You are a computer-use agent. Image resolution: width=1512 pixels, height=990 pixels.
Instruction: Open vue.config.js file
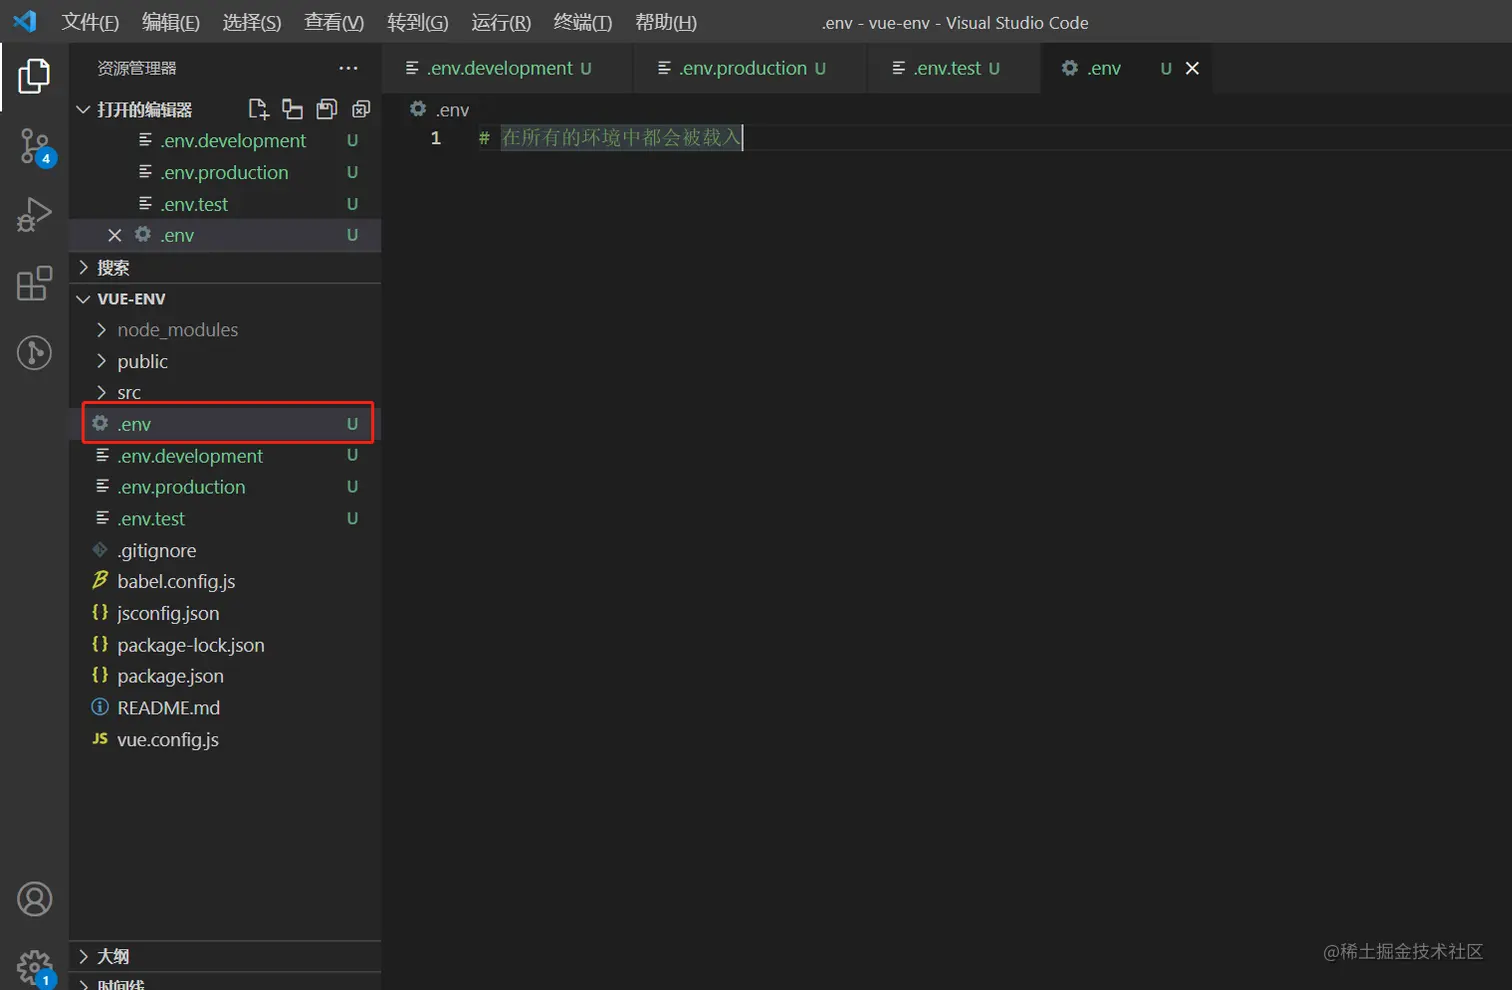[x=226, y=739]
